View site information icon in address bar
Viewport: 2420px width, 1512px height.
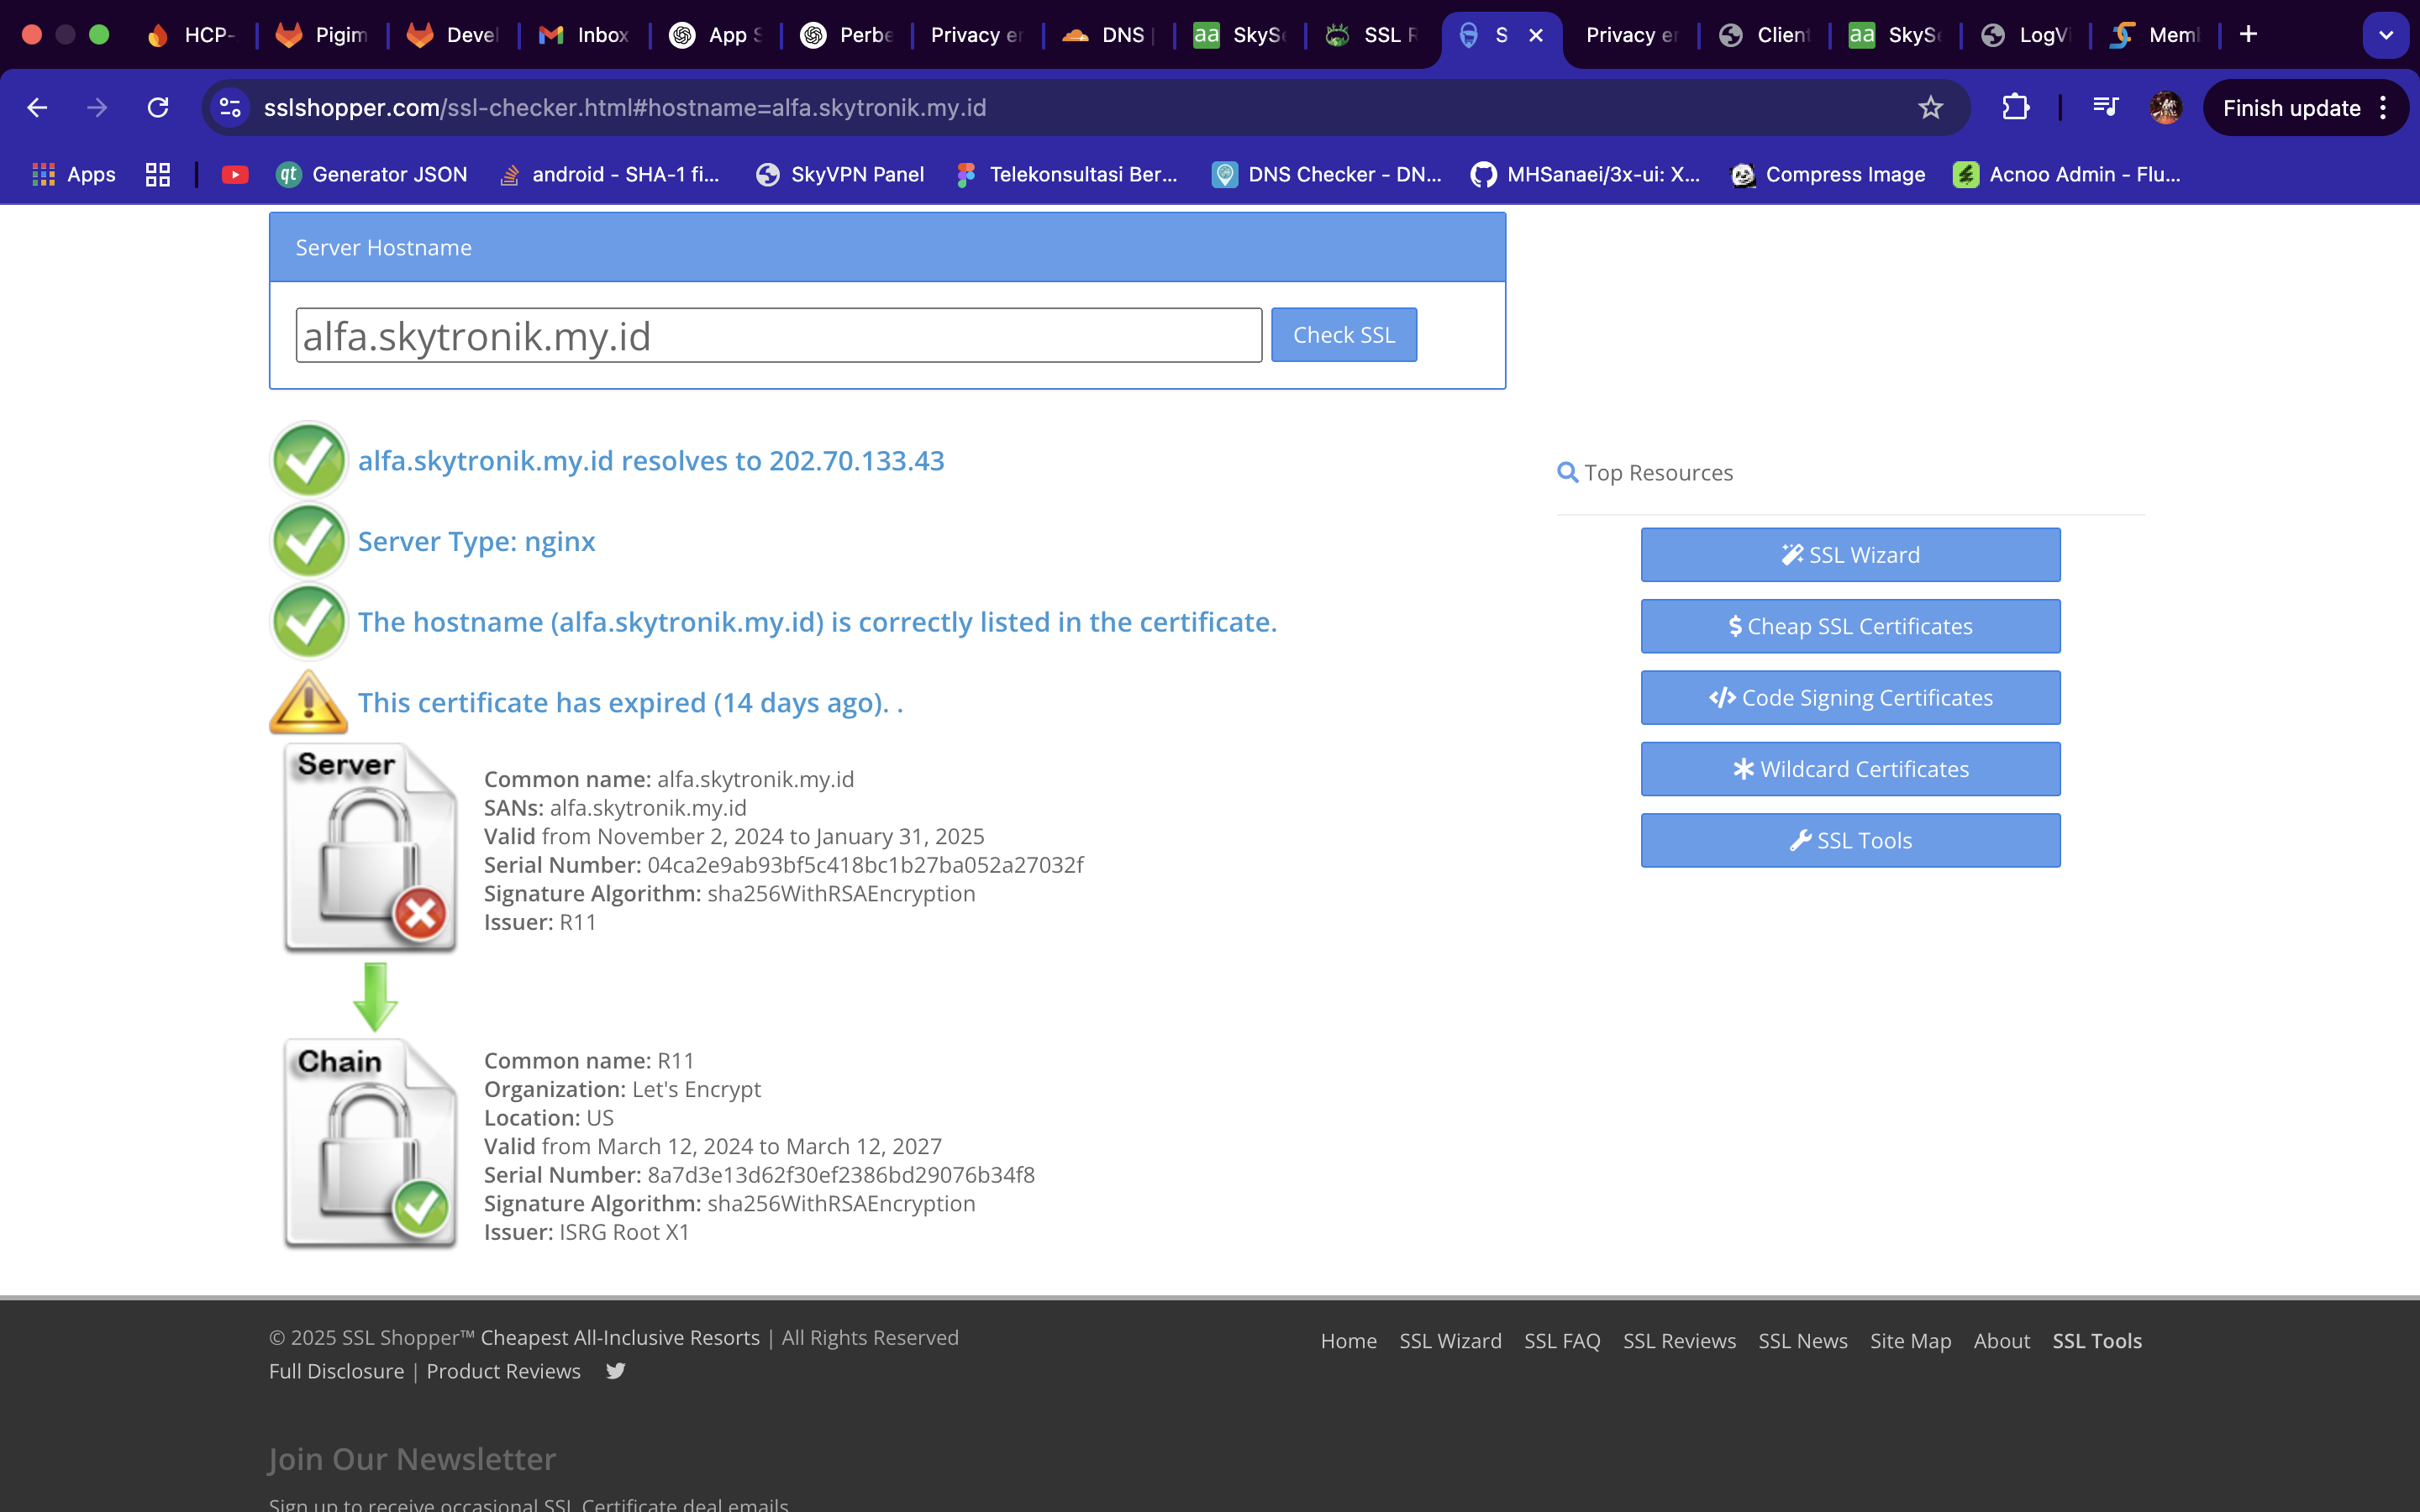(x=231, y=108)
